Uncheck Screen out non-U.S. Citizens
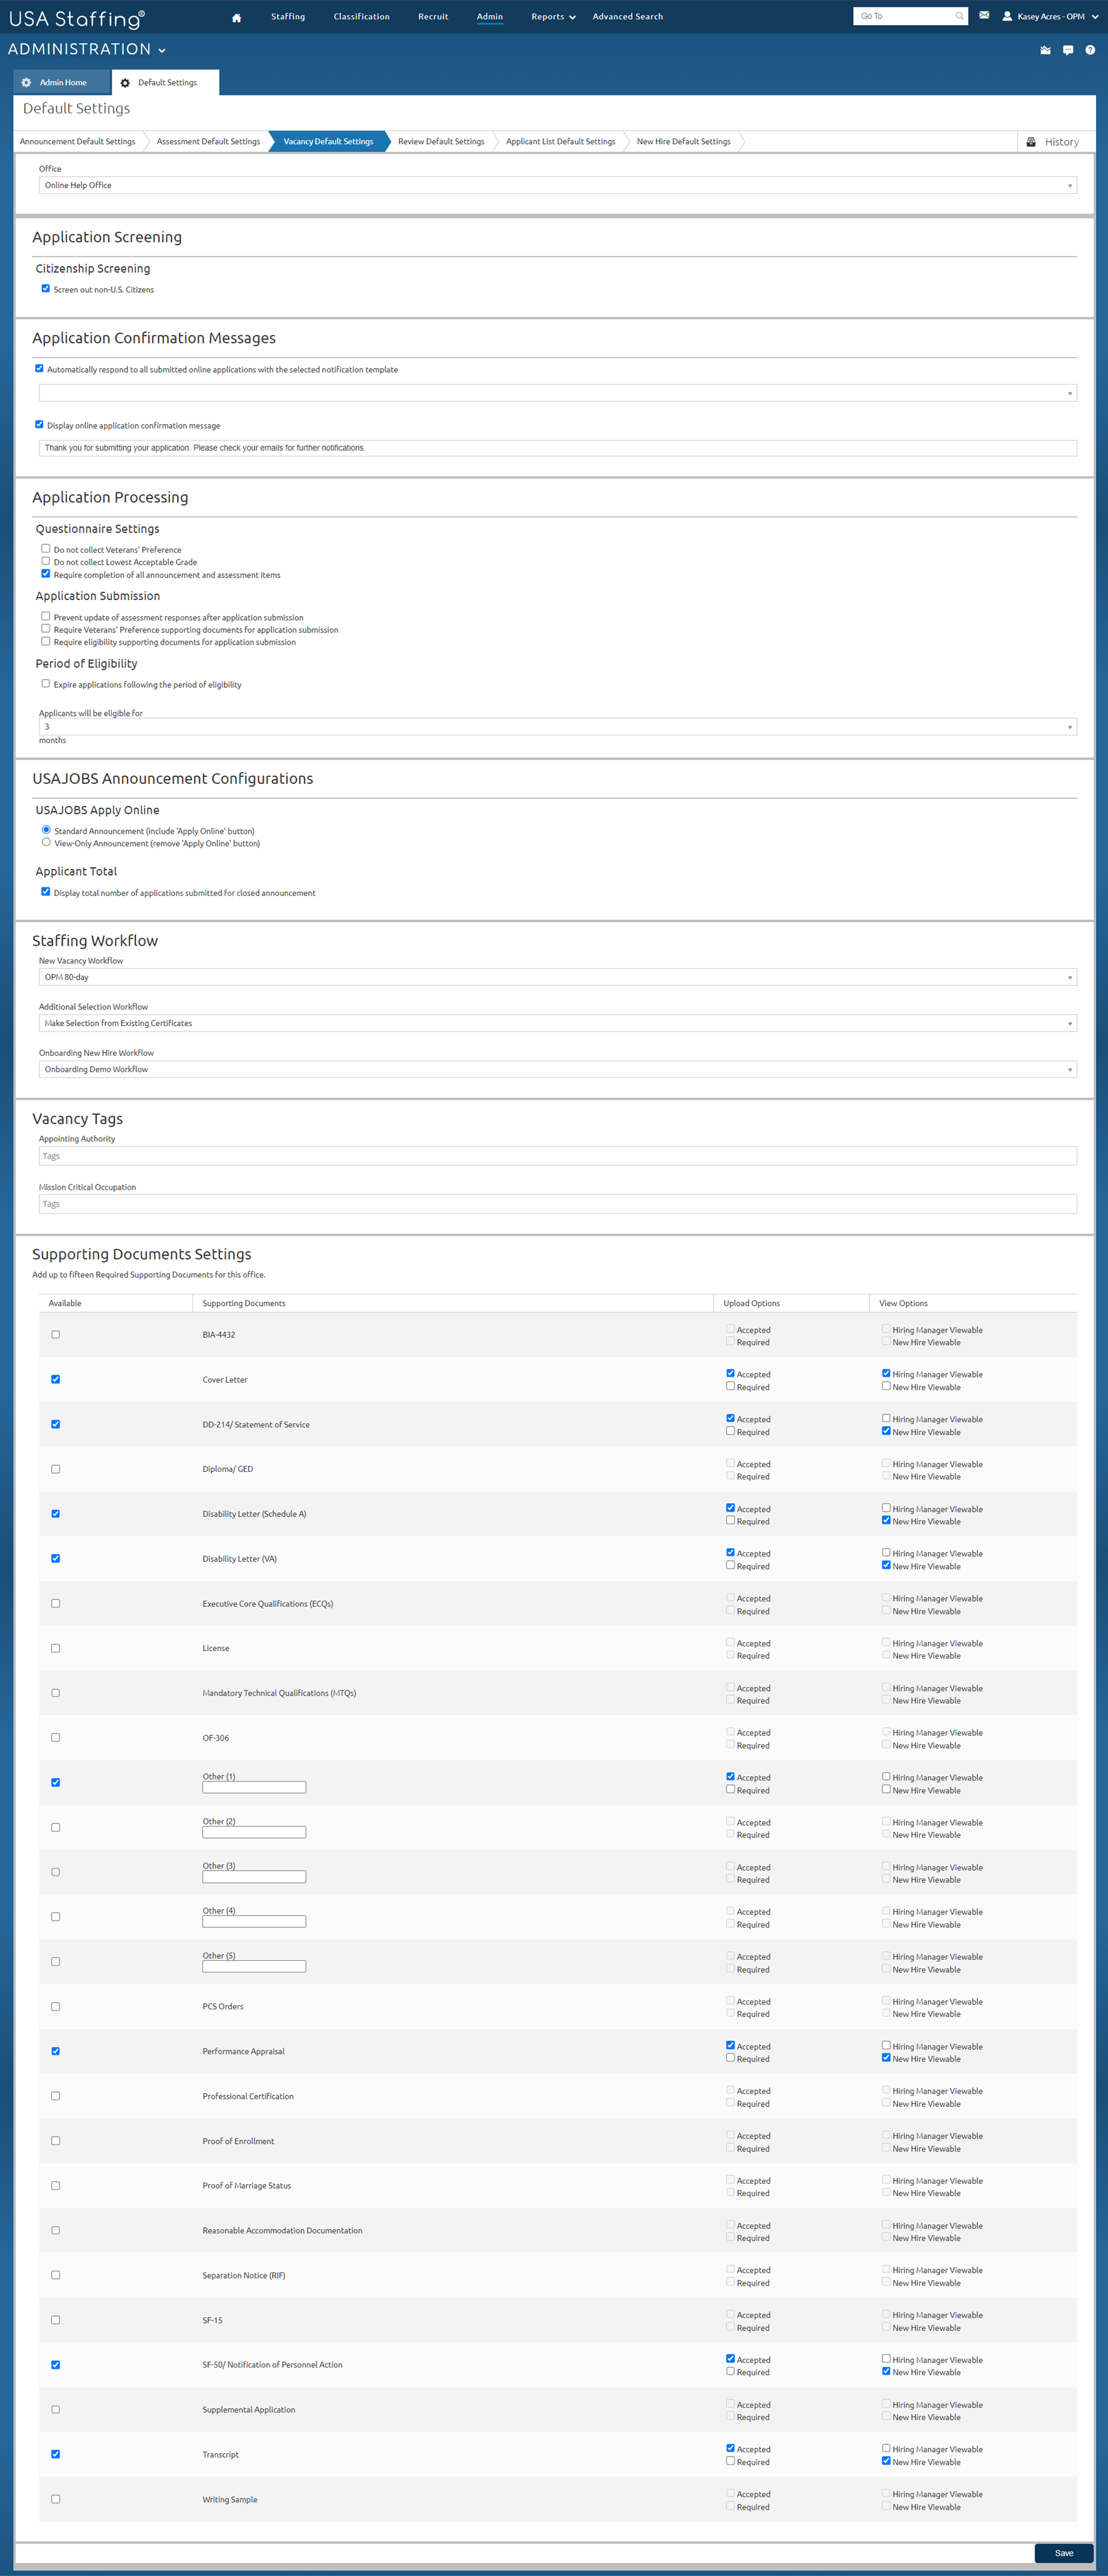The height and width of the screenshot is (2576, 1108). pos(46,288)
